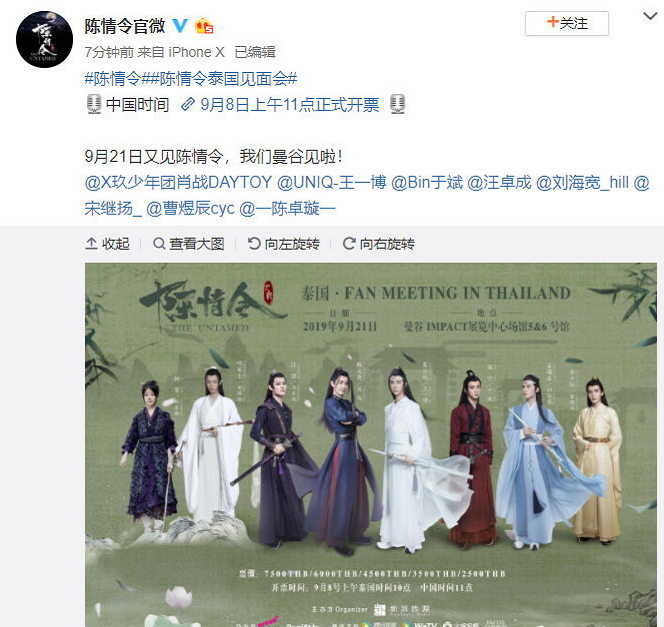The width and height of the screenshot is (664, 627).
Task: Visit @汪卓成 profile mention
Action: point(499,182)
